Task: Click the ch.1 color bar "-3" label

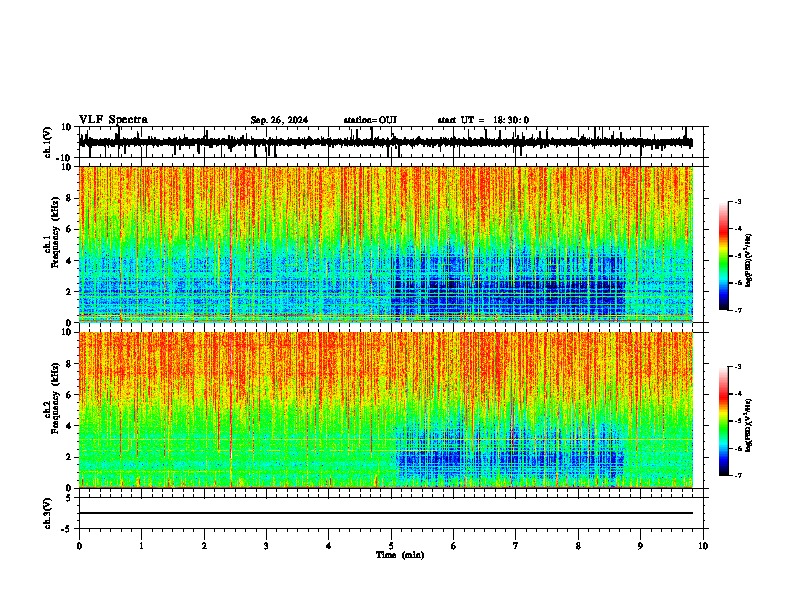Action: point(737,201)
